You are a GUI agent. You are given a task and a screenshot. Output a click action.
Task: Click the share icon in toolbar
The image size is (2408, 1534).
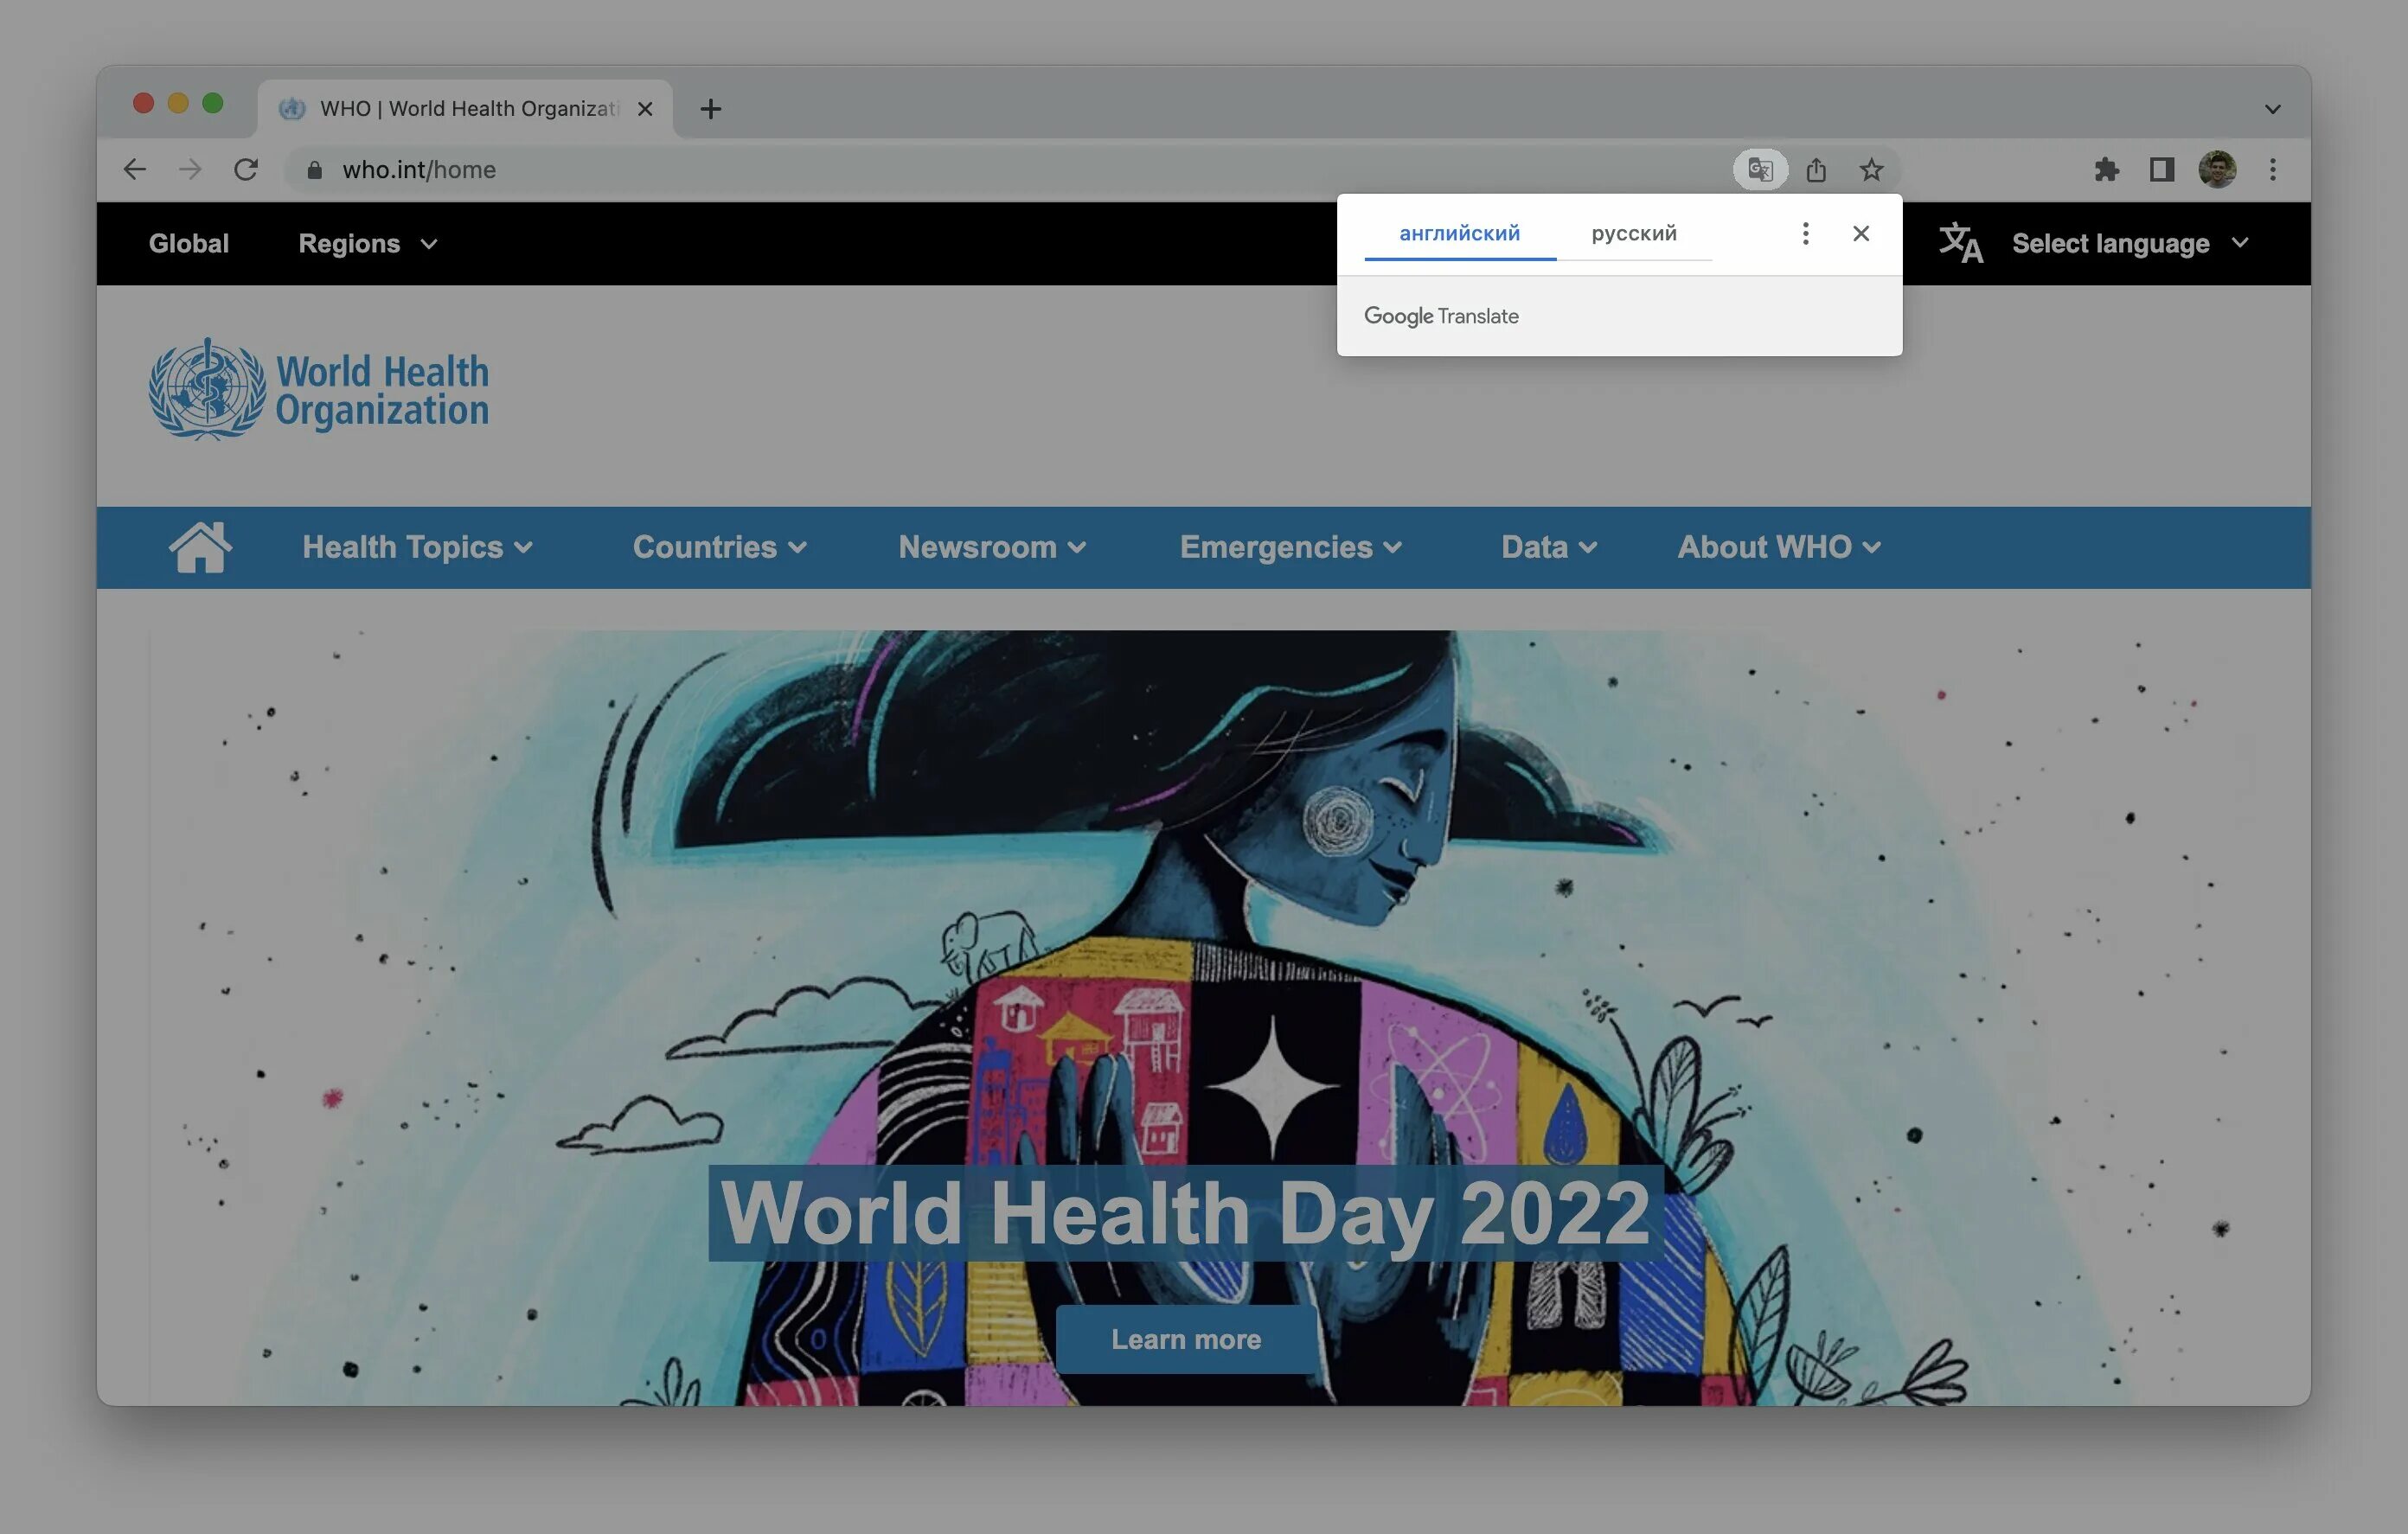1815,169
